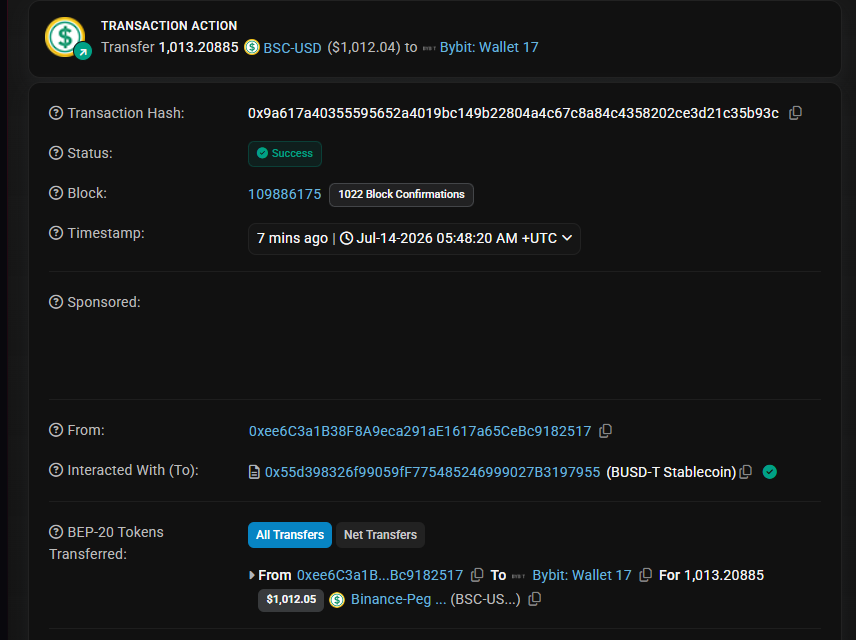Copy the BUSD-T Stablecoin contract address

746,472
